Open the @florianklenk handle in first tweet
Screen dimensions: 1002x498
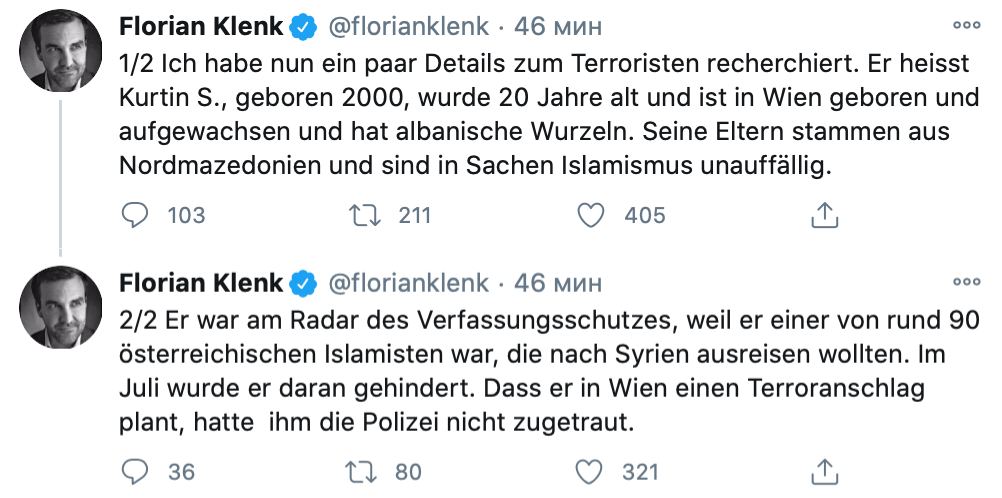click(408, 25)
